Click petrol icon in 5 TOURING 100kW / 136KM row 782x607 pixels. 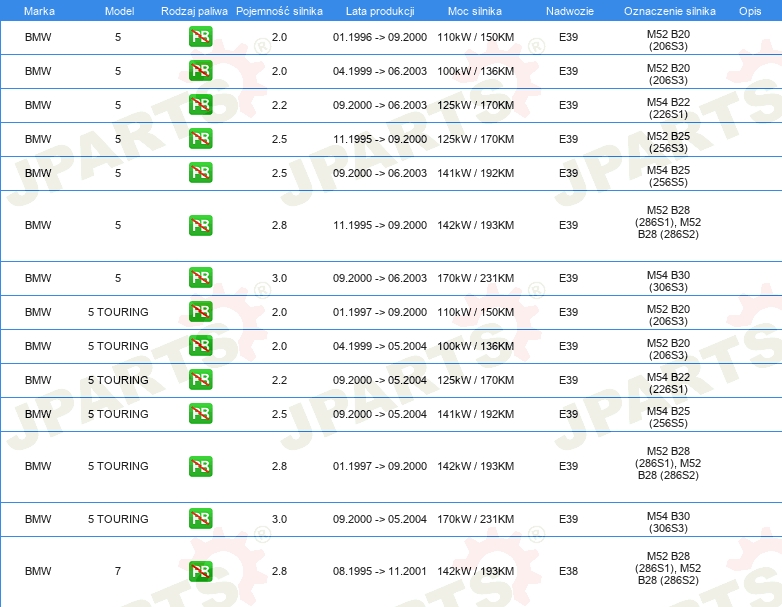click(x=200, y=346)
